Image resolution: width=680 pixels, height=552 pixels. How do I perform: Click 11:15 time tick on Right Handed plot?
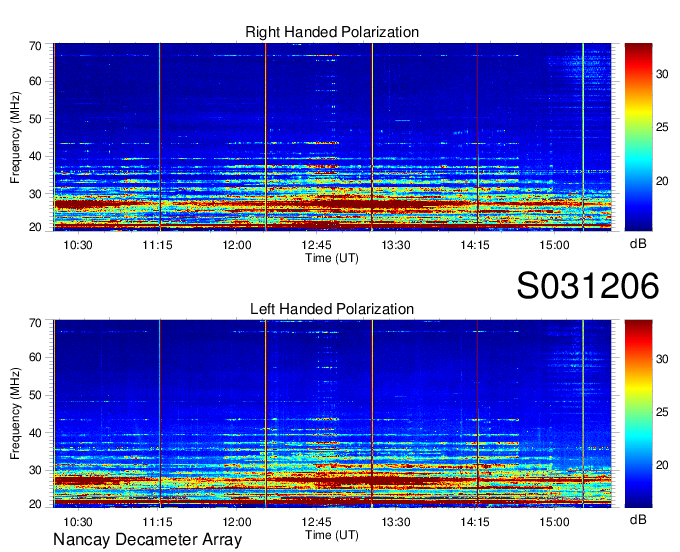click(x=157, y=245)
